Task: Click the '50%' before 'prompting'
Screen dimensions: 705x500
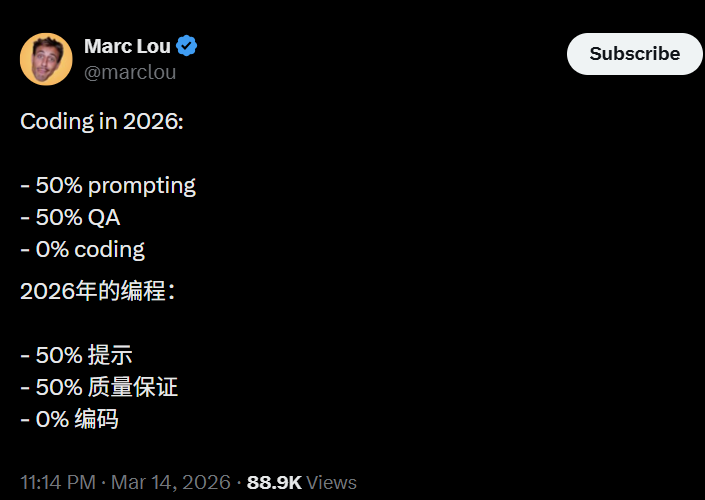Action: (x=58, y=185)
